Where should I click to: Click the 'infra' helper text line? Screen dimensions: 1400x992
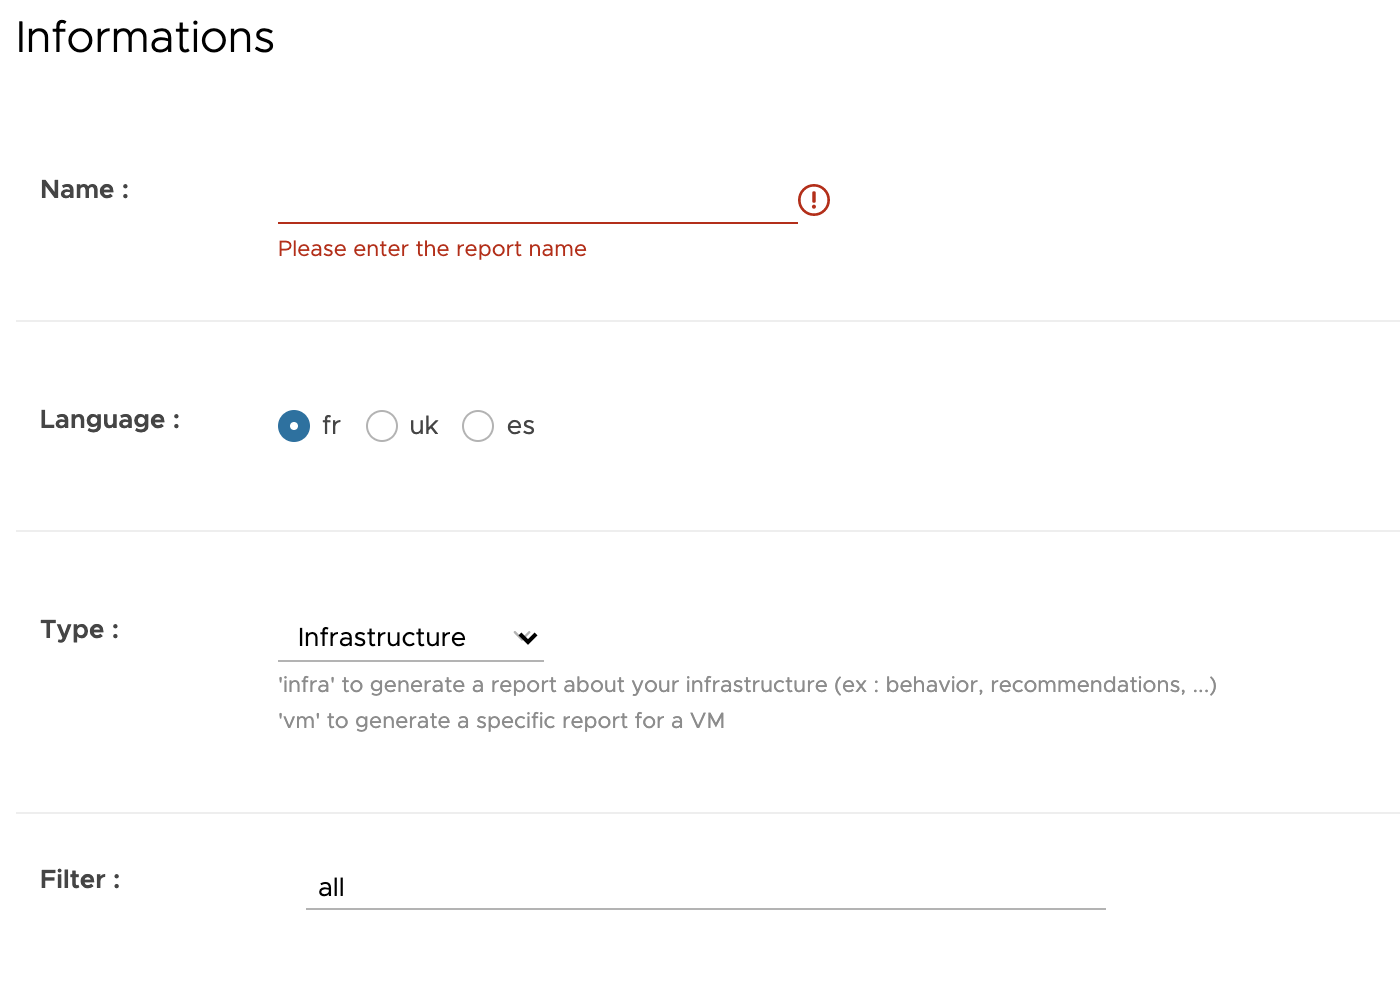point(747,685)
